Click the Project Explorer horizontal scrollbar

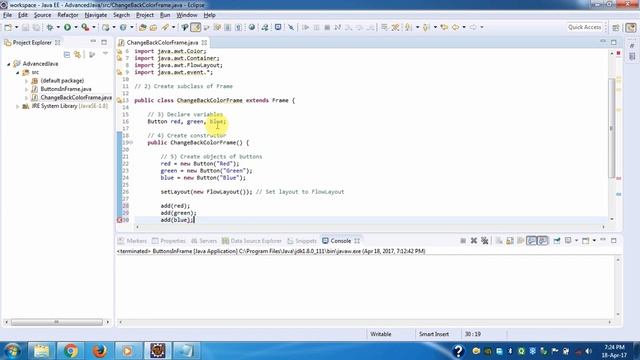(x=57, y=322)
